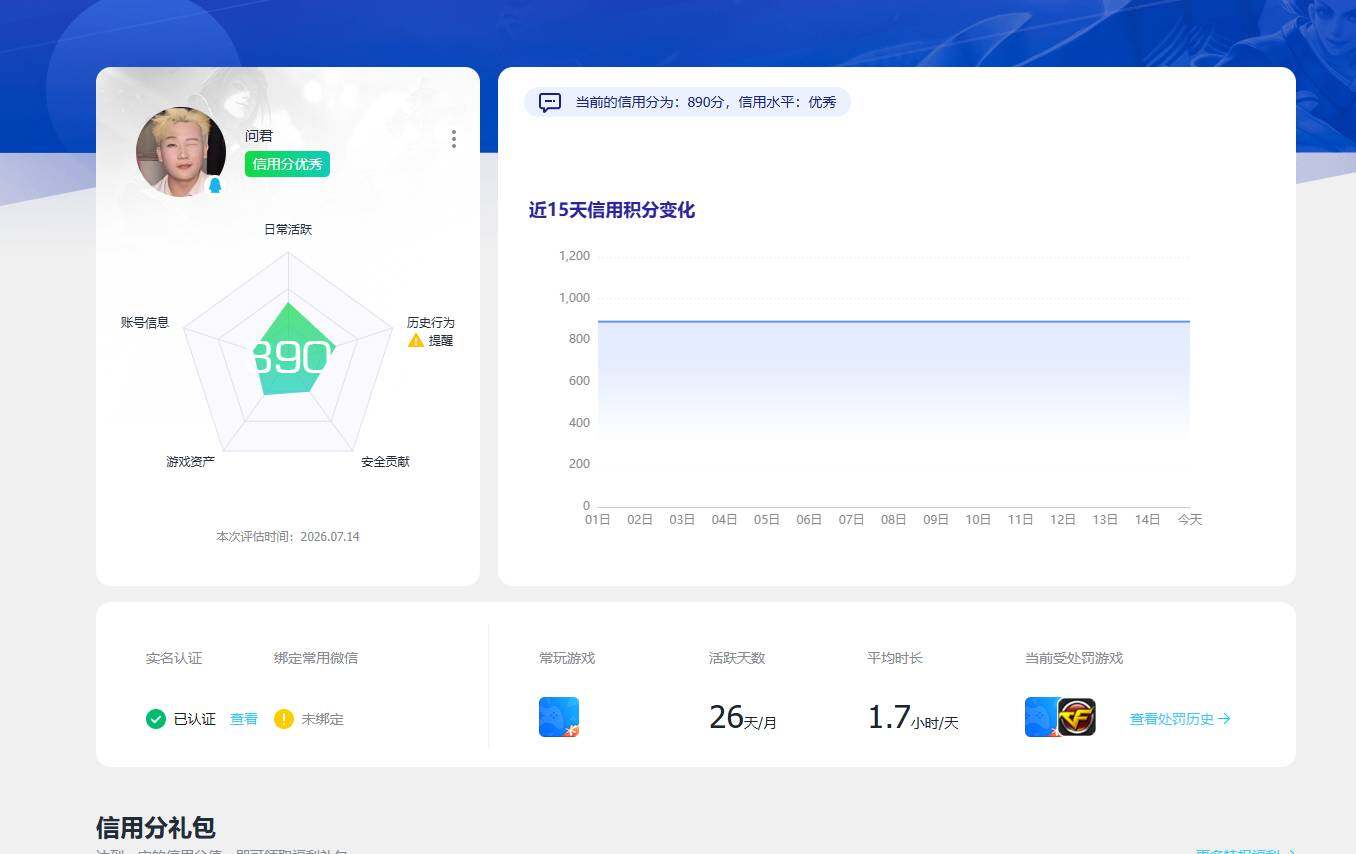Viewport: 1356px width, 854px height.
Task: Click the 1,000 y-axis label
Action: 575,298
